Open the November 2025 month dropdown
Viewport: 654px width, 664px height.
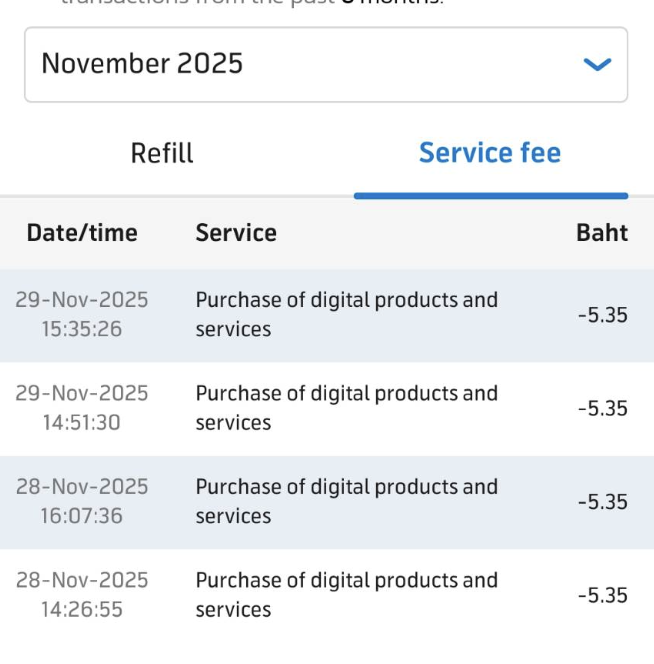click(325, 64)
